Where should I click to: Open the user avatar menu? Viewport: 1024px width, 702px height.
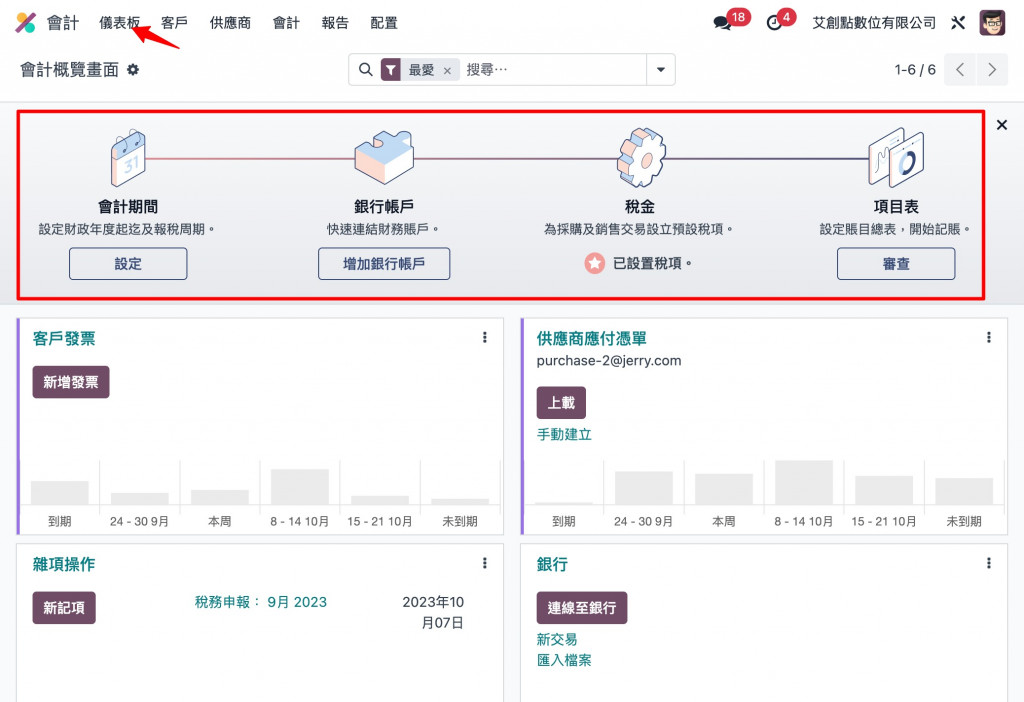pyautogui.click(x=992, y=23)
